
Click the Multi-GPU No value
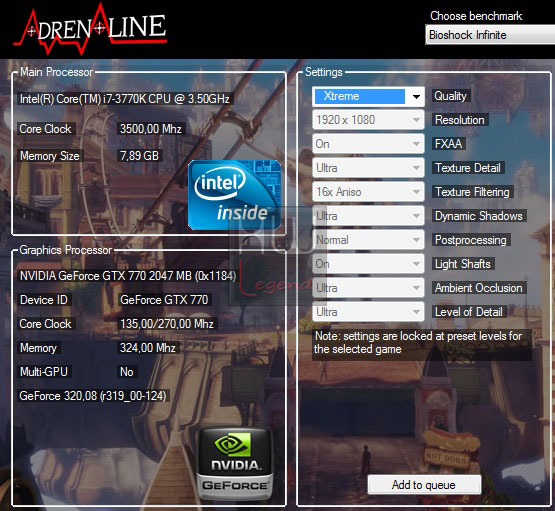pos(127,372)
